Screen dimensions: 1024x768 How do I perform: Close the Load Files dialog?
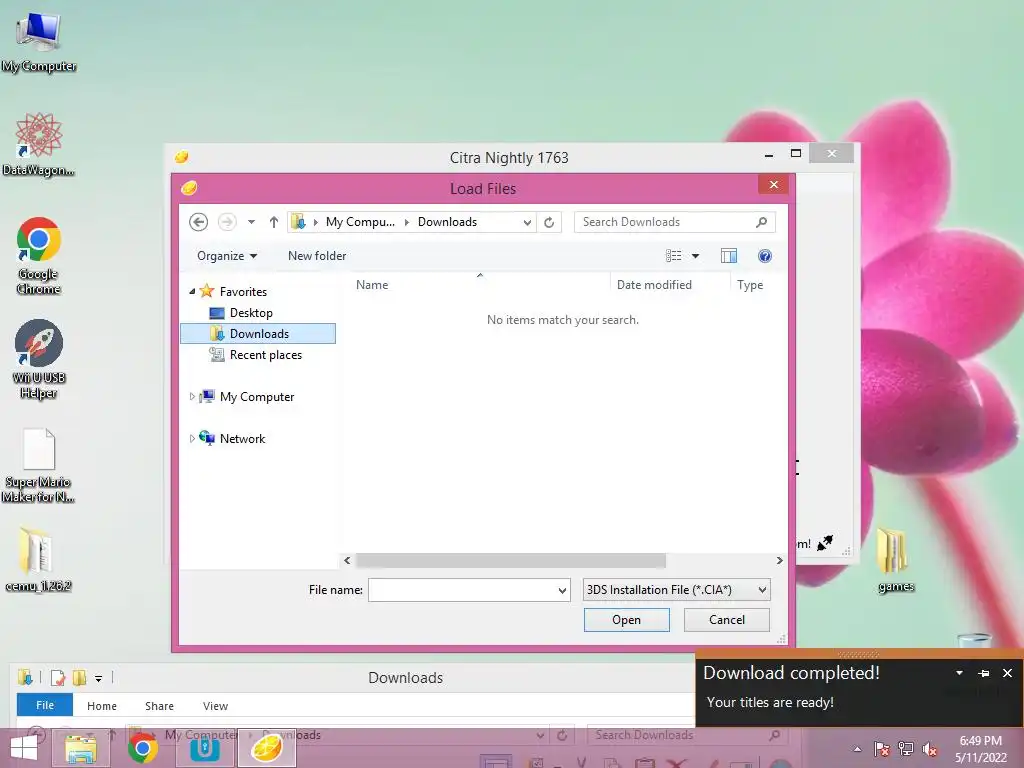point(774,185)
